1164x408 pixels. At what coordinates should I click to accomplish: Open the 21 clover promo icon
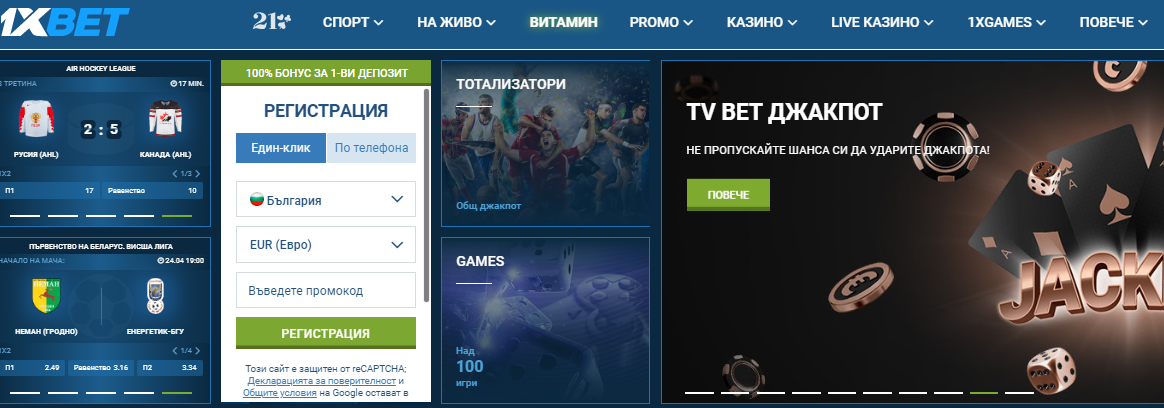(272, 22)
